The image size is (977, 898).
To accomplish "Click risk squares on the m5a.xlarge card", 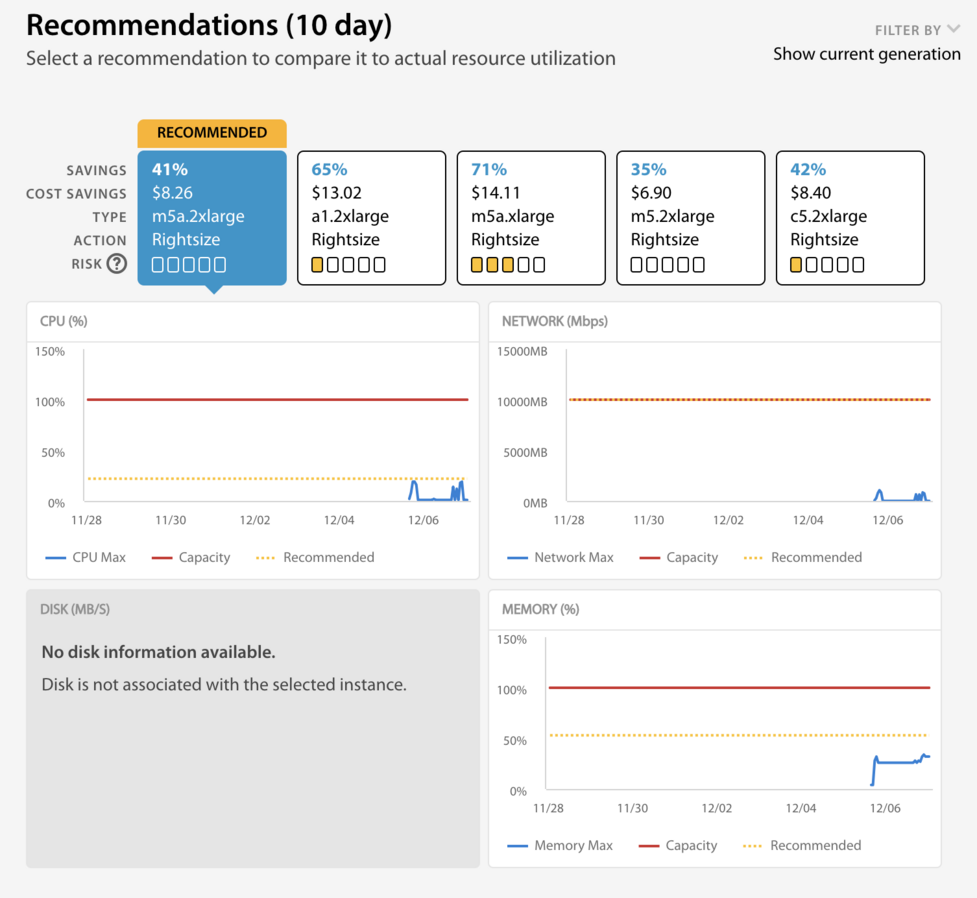I will point(508,265).
